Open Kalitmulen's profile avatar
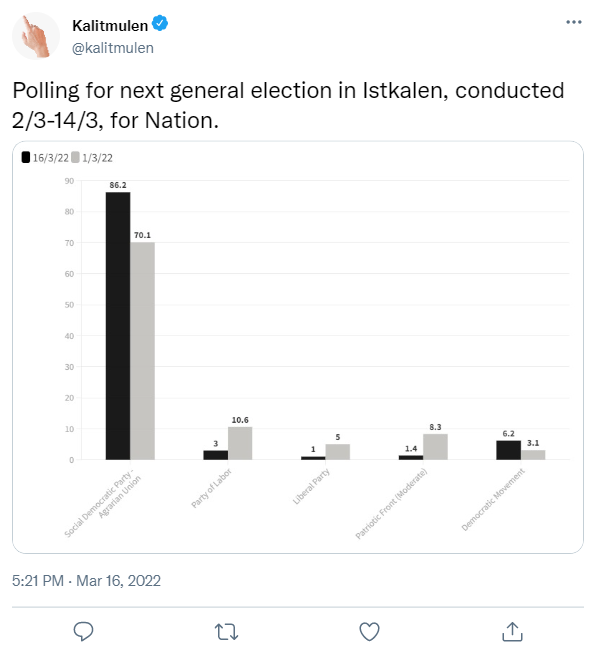 [x=36, y=36]
